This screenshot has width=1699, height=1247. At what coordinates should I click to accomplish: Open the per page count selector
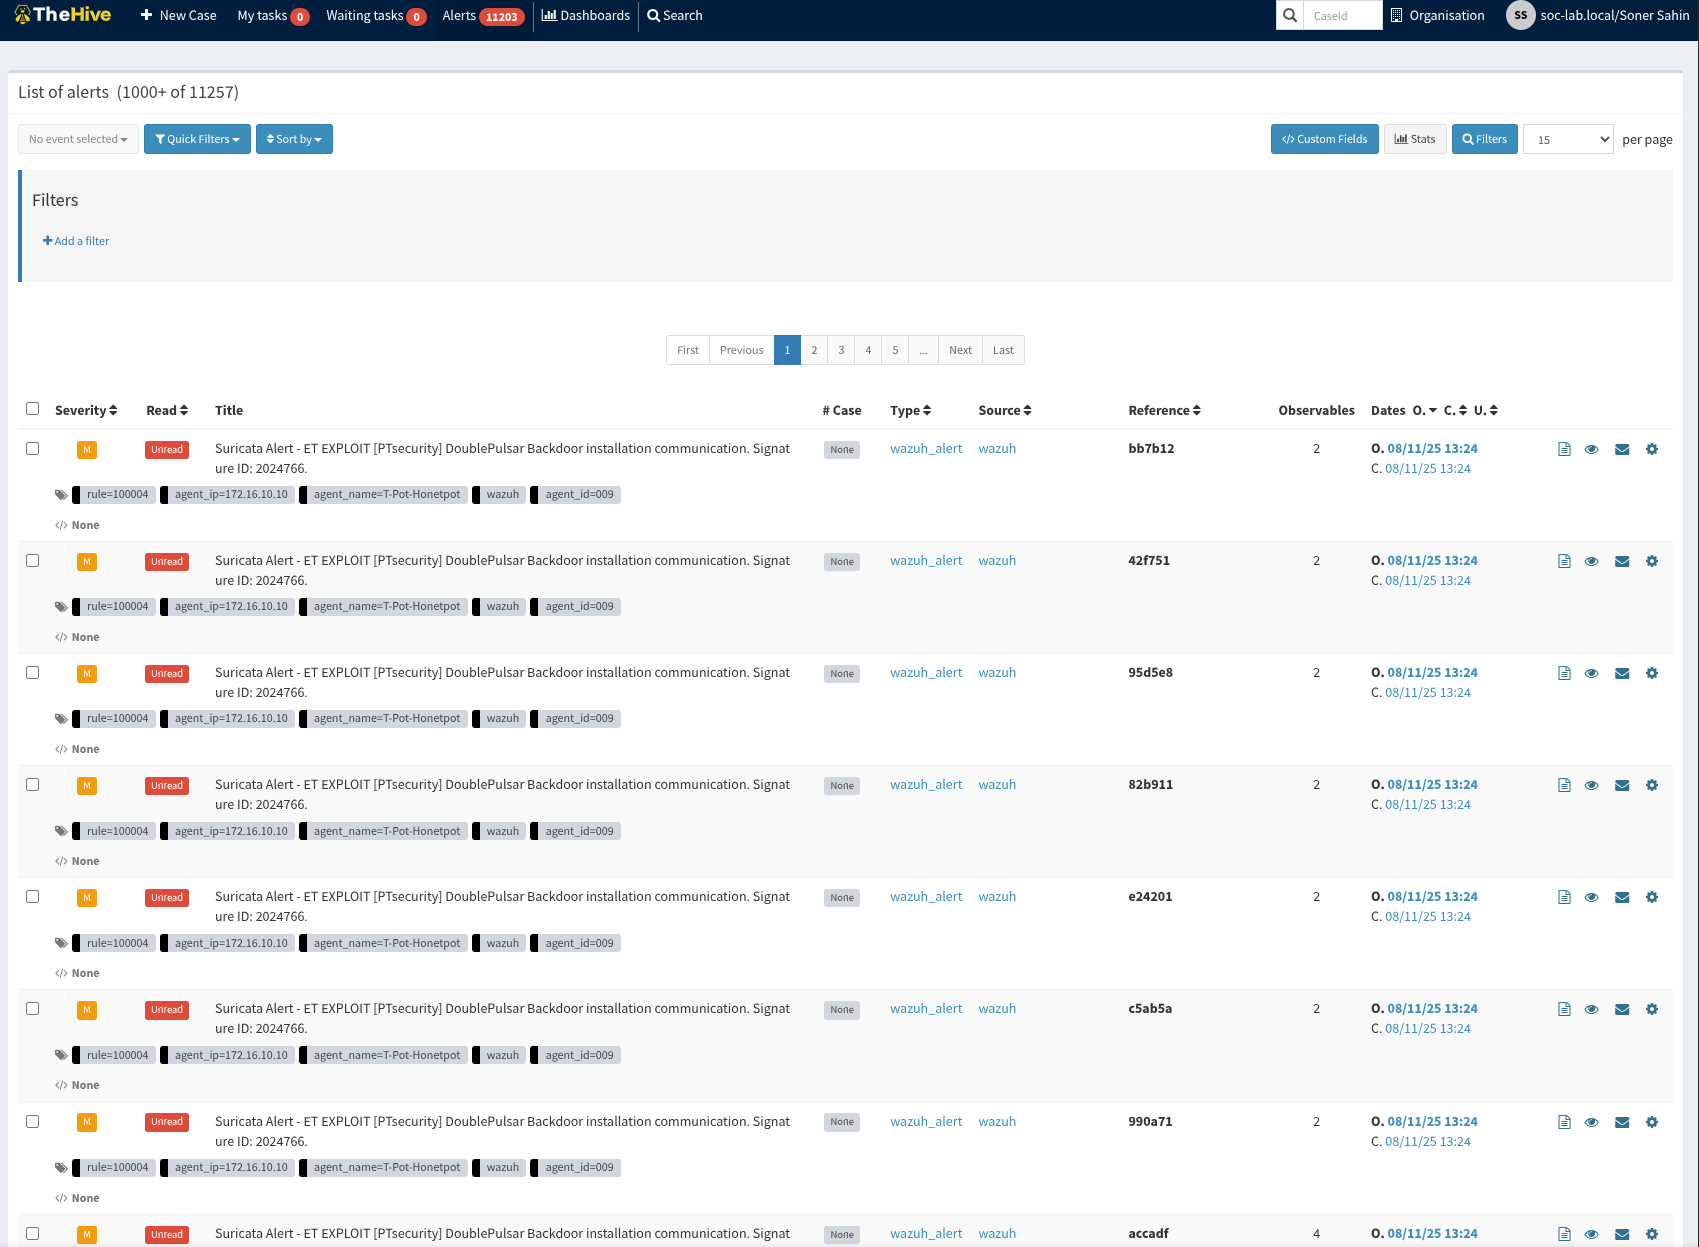[x=1567, y=139]
